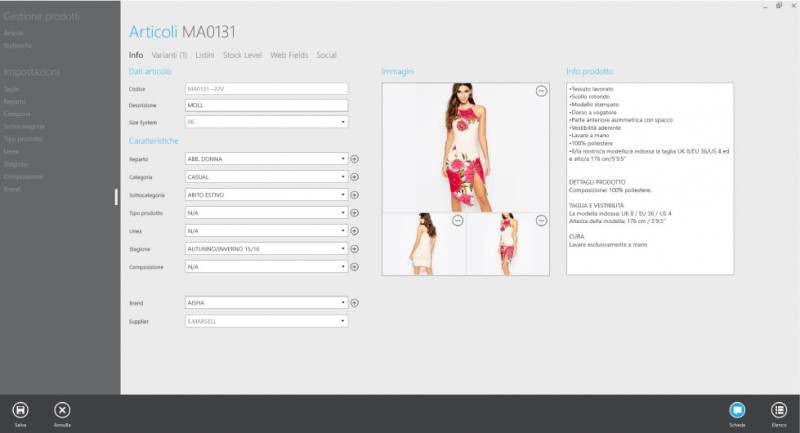Open the Tipo prodotto dropdown
This screenshot has width=800, height=433.
pos(343,213)
